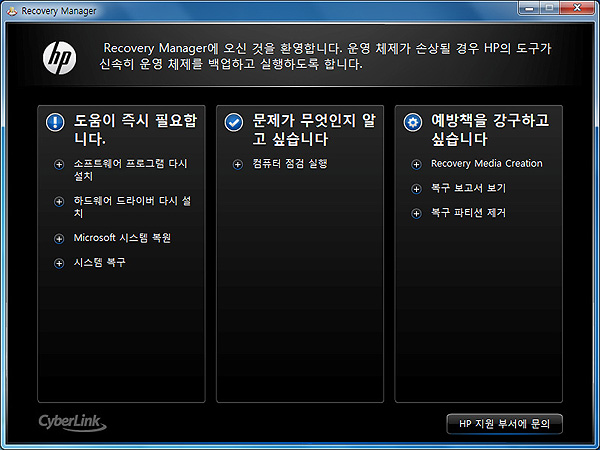This screenshot has height=450, width=600.
Task: Click the plus icon beside 복구 파티션 제거
Action: 416,214
